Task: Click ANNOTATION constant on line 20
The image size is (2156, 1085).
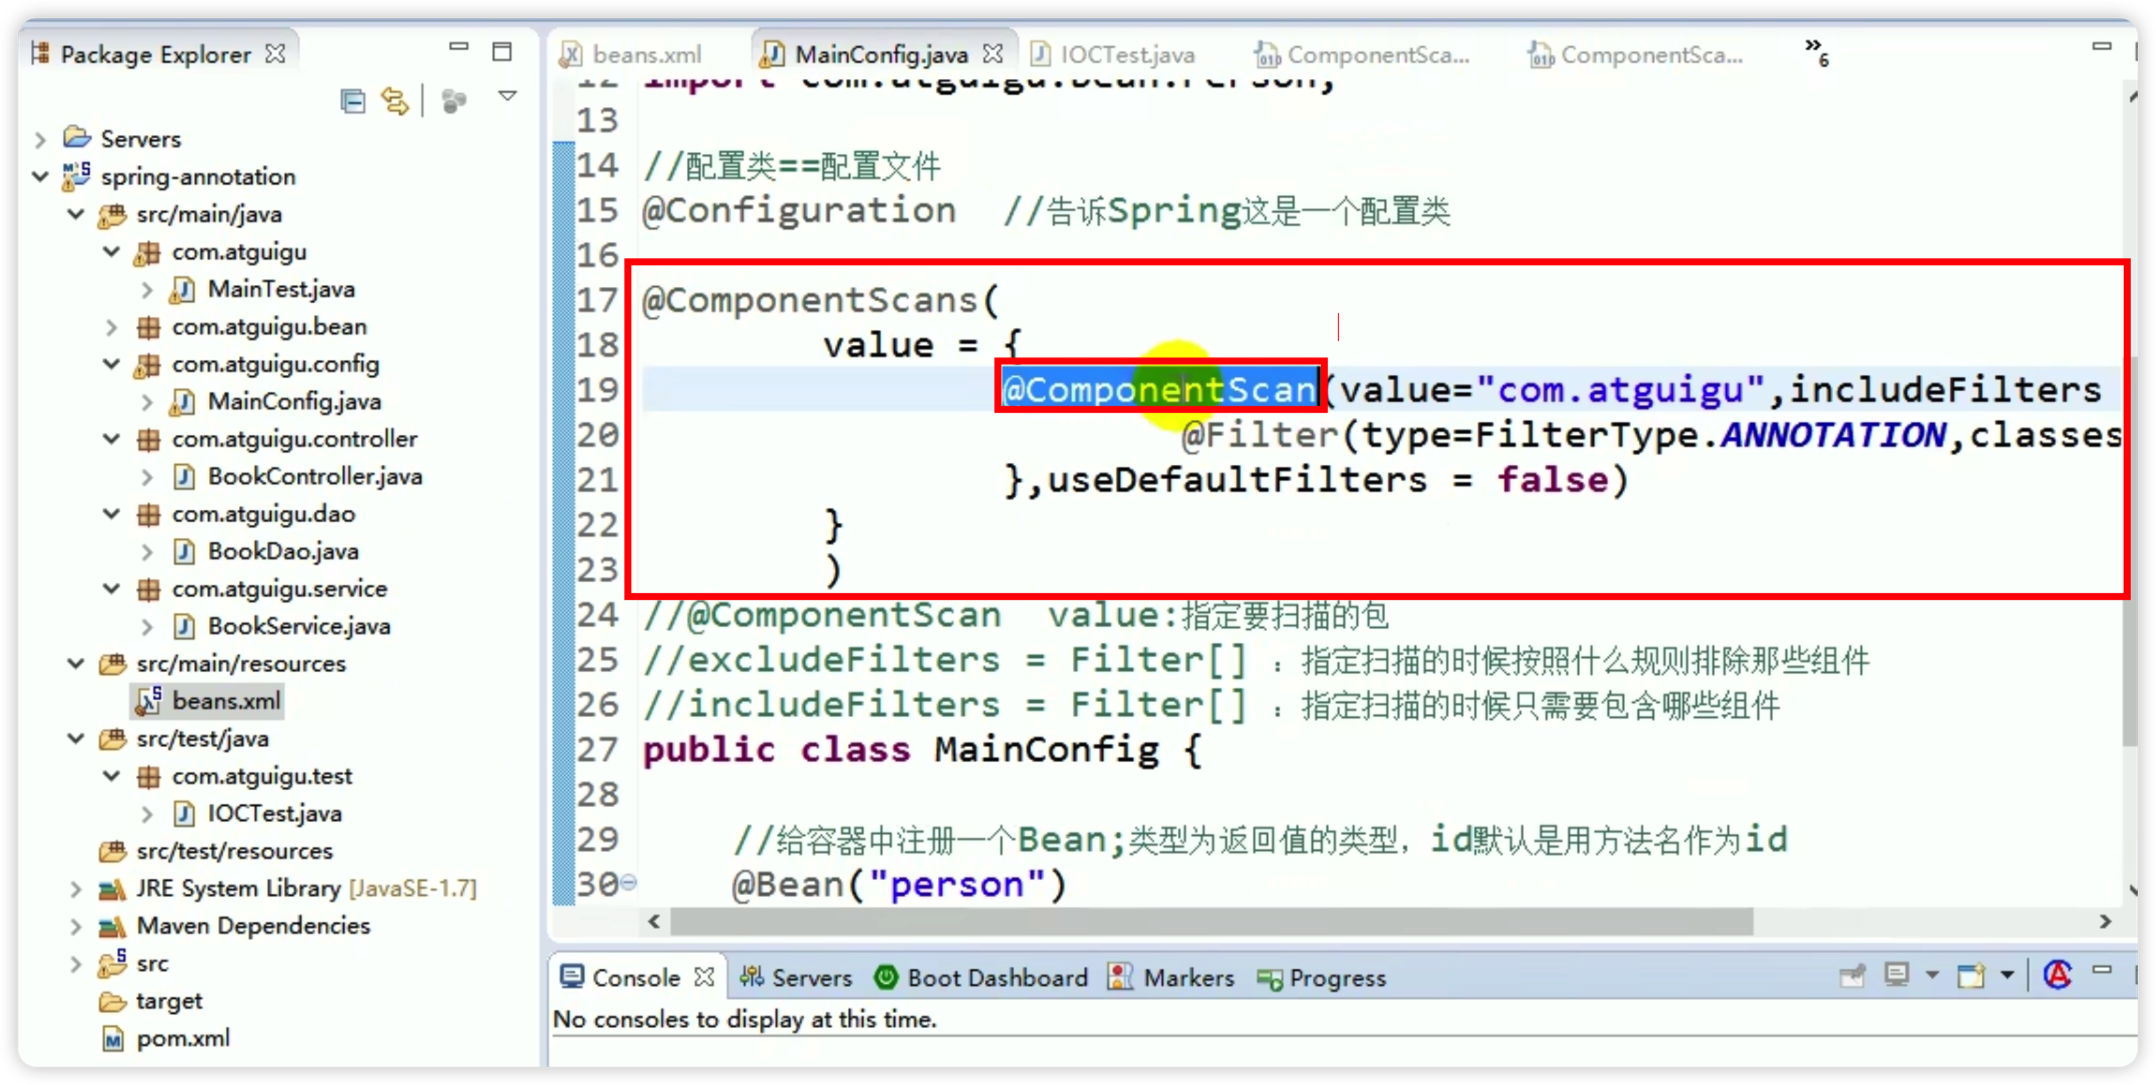Action: [1832, 435]
